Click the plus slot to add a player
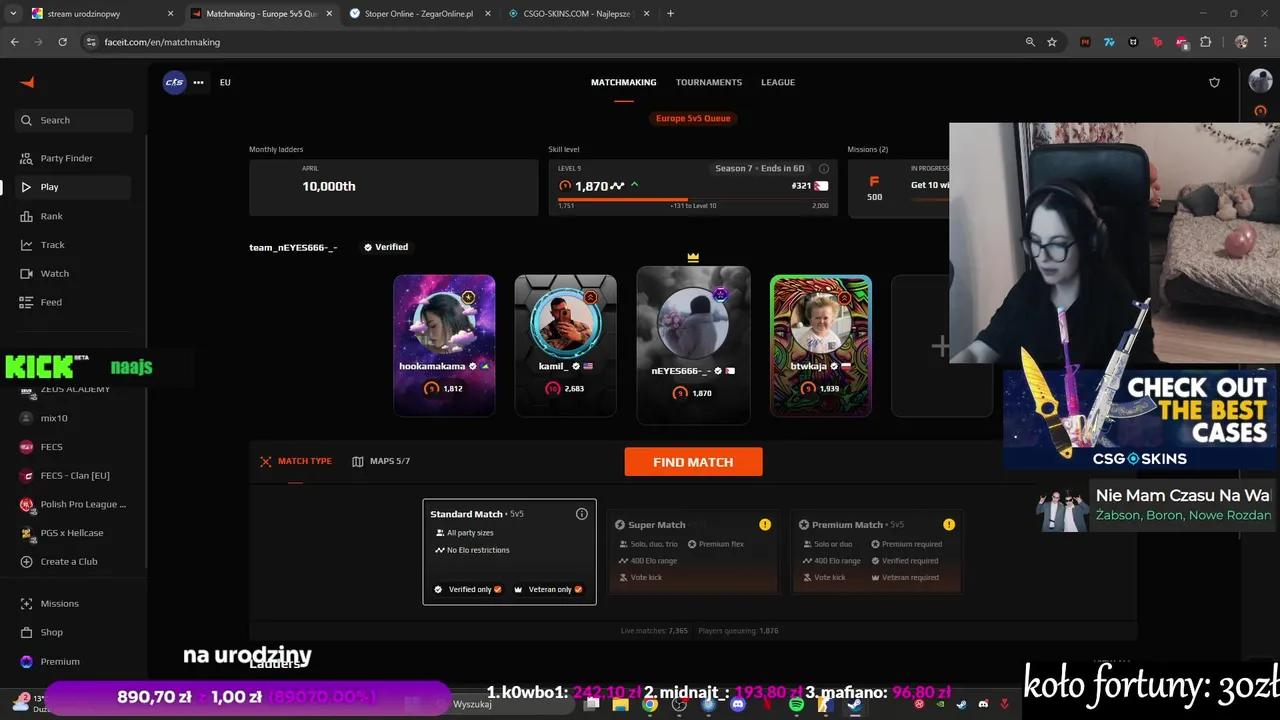This screenshot has width=1280, height=720. coord(940,346)
